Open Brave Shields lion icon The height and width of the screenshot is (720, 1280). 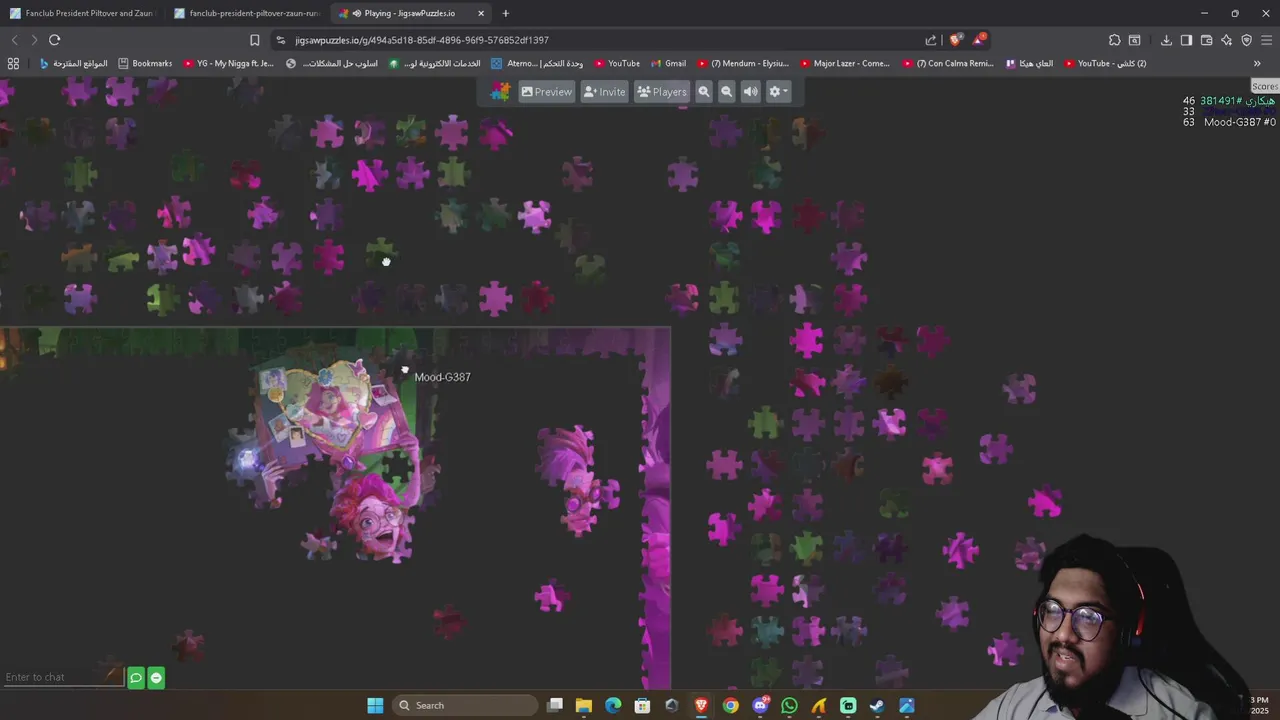tap(955, 40)
